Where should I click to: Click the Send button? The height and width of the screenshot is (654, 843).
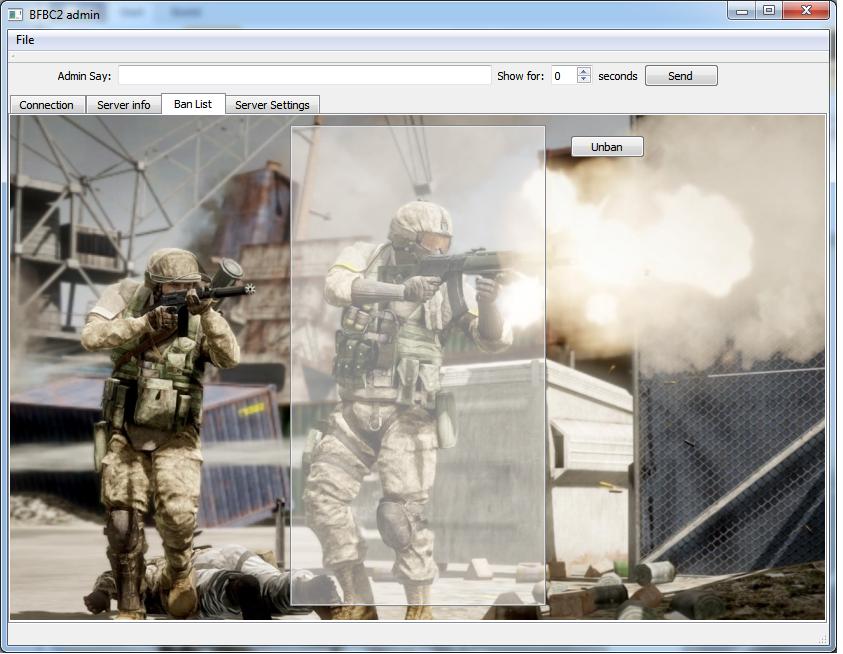coord(681,76)
